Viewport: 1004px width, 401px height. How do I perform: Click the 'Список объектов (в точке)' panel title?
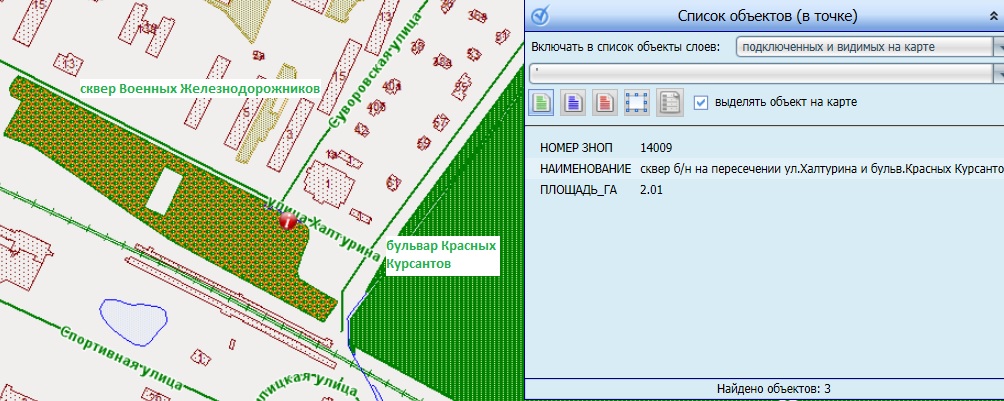point(767,16)
